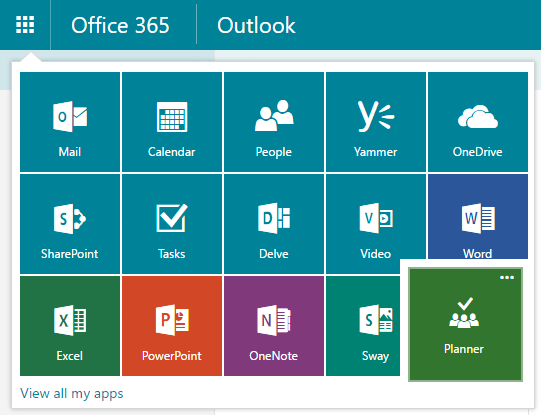Launch the Tasks app tile

pyautogui.click(x=172, y=224)
